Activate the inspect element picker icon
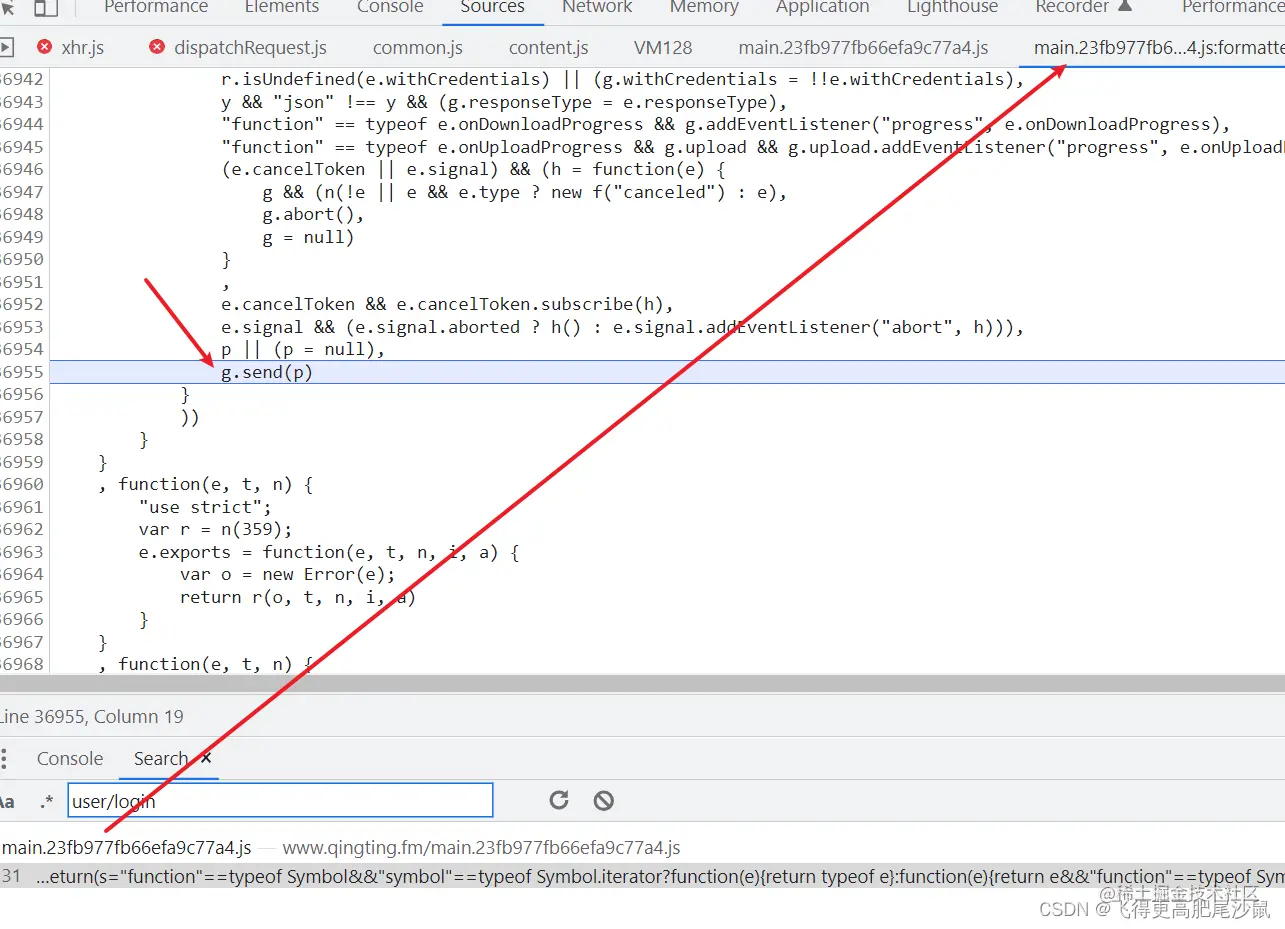 [8, 8]
